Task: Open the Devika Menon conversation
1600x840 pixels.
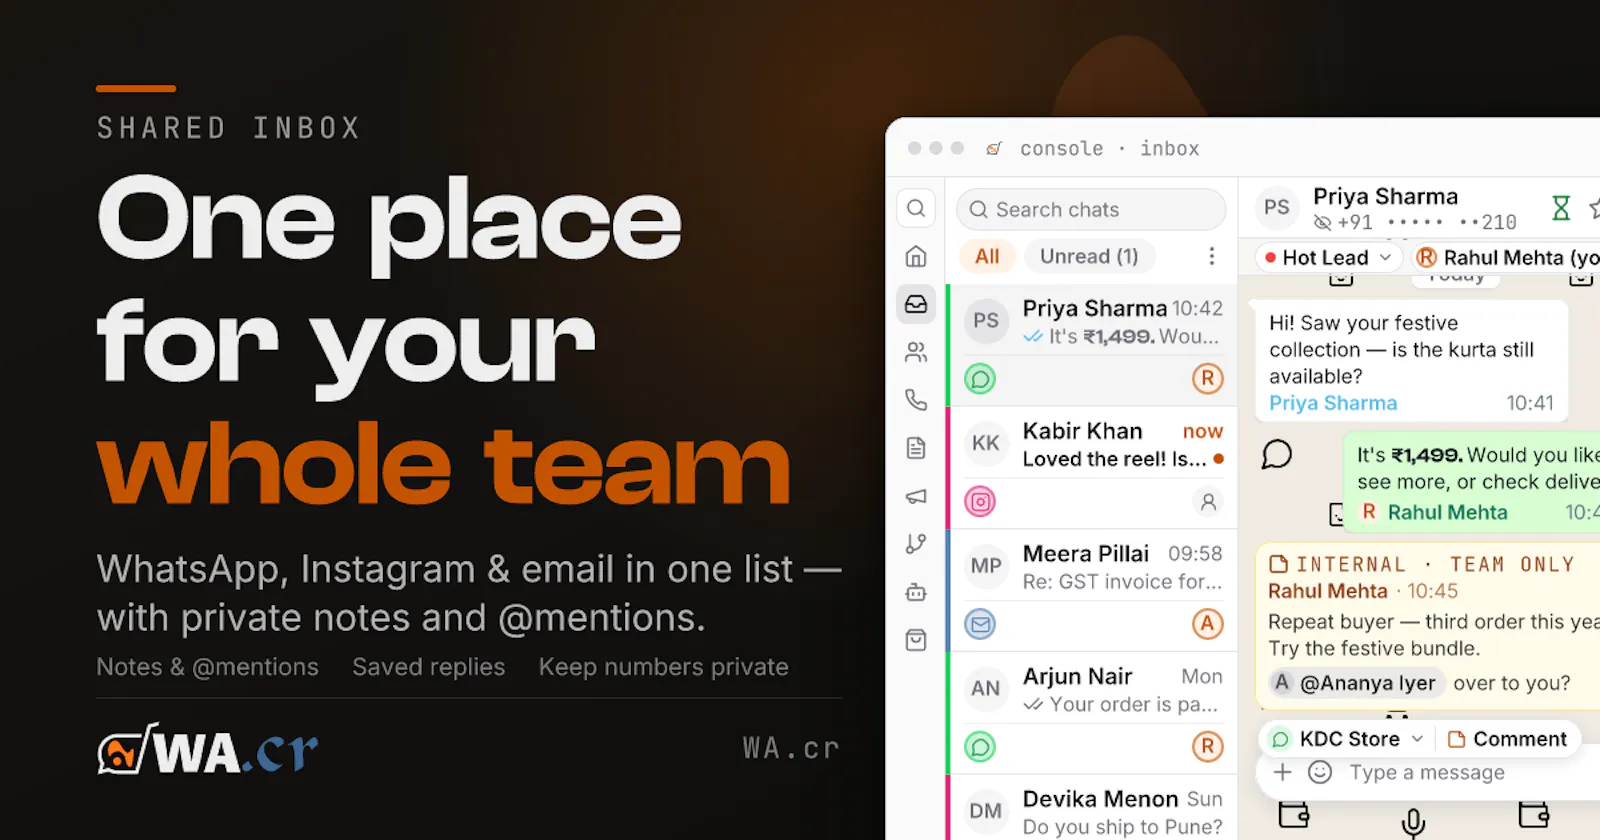Action: 1093,808
